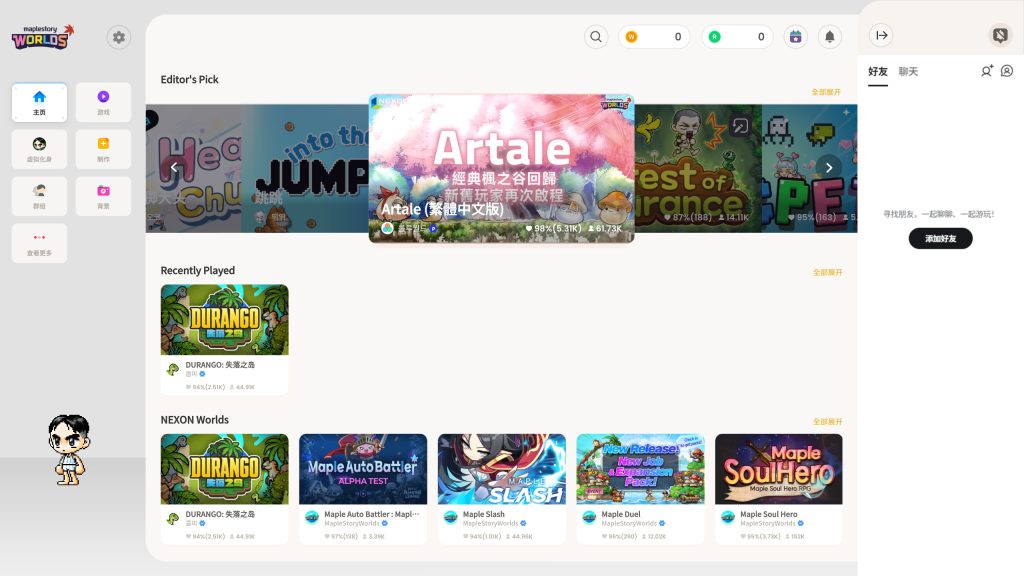The image size is (1024, 576).
Task: Open 查看更多 see-more sidebar tile
Action: (x=39, y=244)
